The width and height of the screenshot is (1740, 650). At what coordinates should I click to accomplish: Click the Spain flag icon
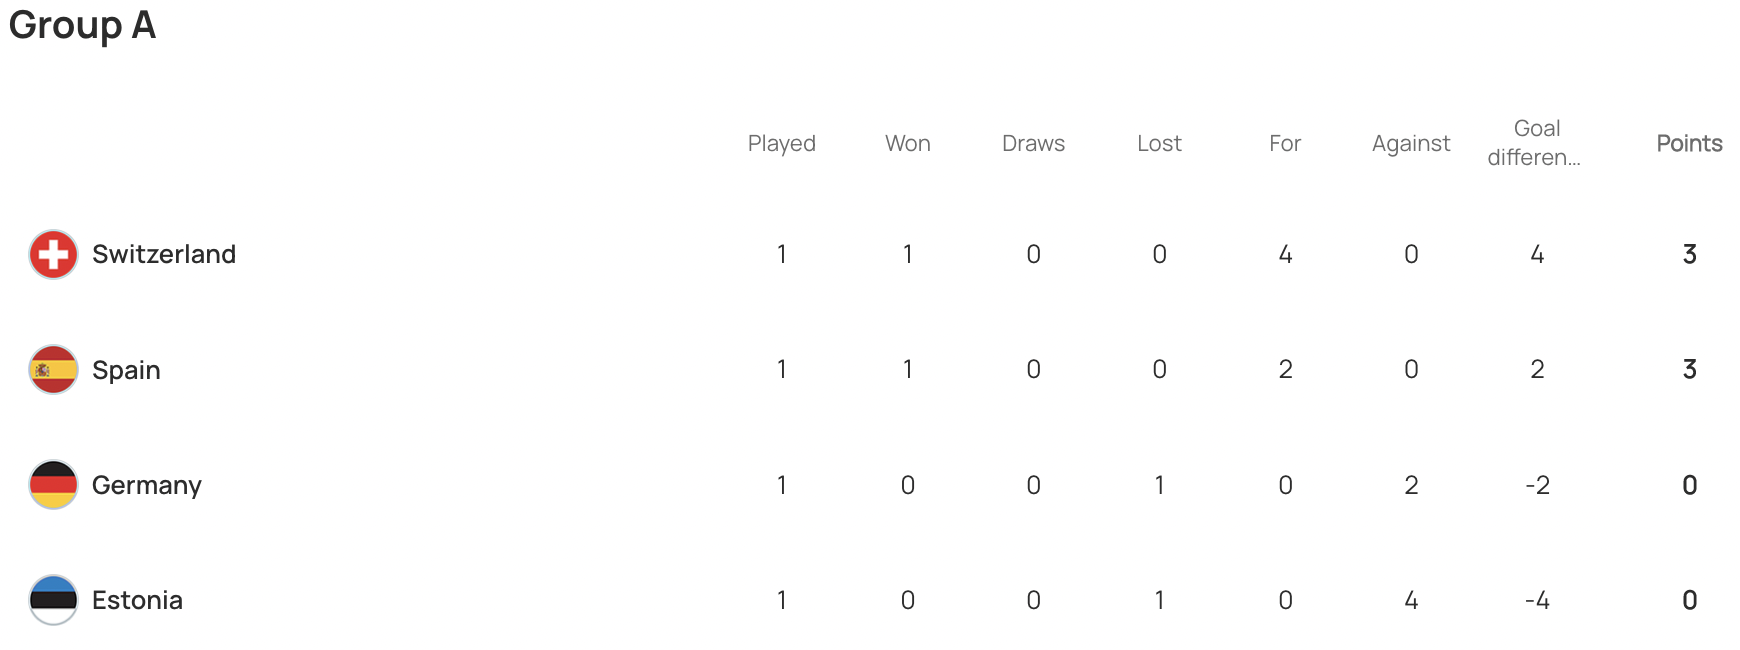(54, 370)
